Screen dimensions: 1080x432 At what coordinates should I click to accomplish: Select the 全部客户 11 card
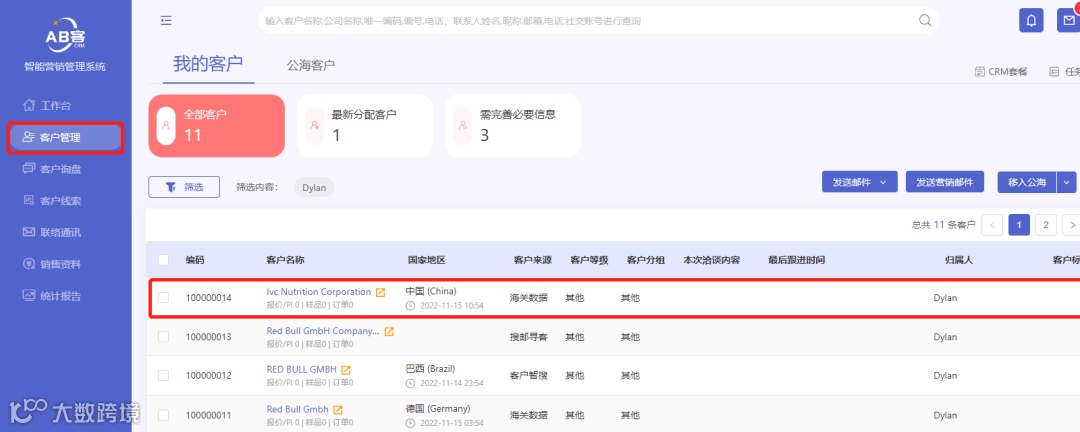click(216, 125)
